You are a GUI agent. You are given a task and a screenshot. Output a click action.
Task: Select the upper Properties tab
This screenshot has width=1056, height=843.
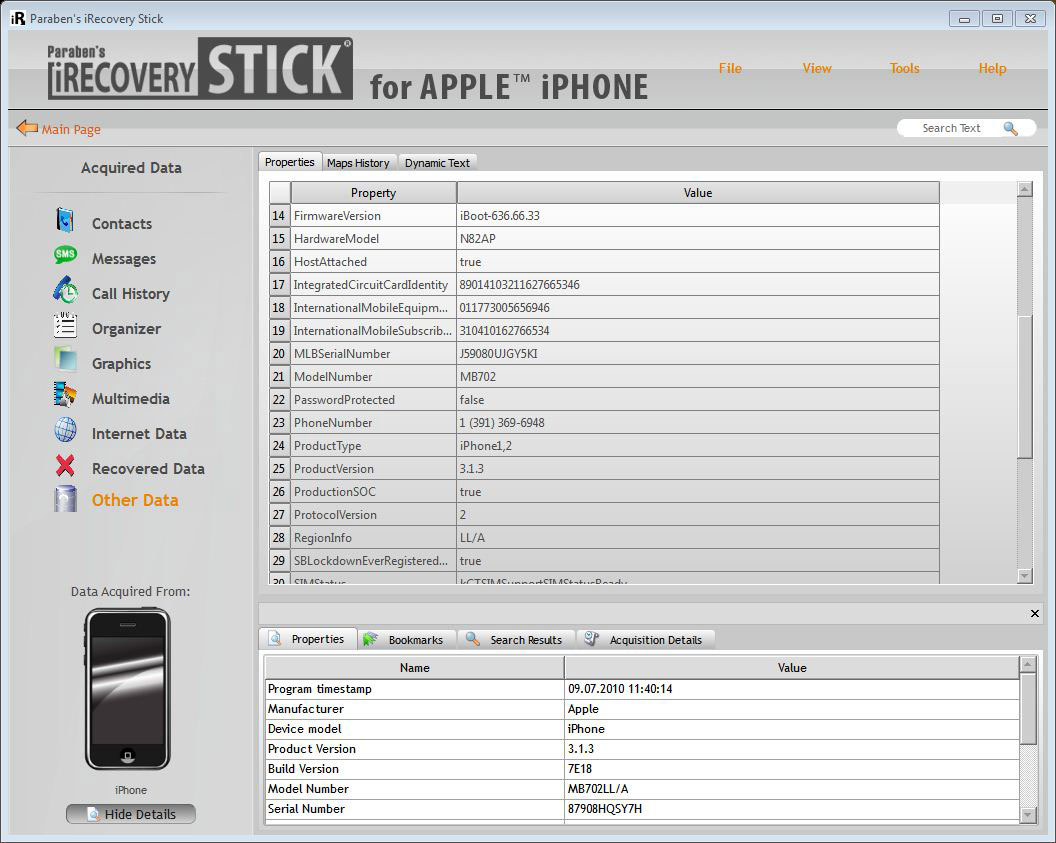pos(290,162)
